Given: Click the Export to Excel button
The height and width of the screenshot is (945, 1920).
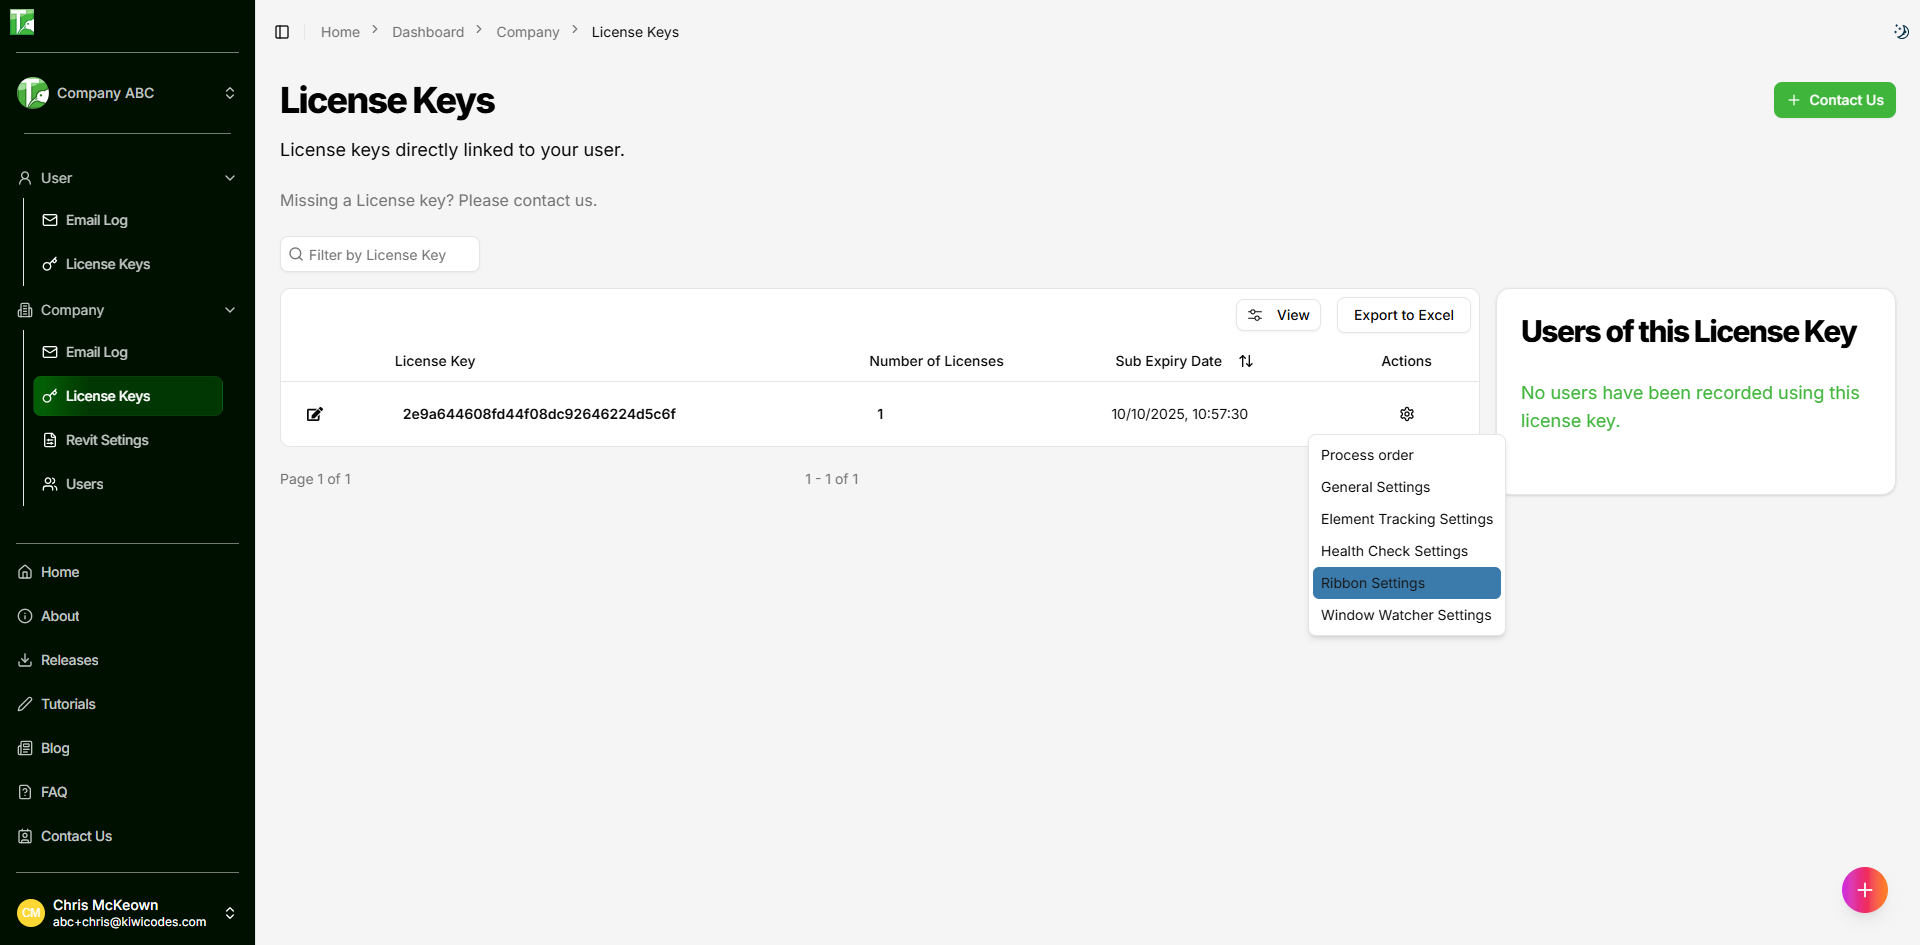Looking at the screenshot, I should [1403, 315].
